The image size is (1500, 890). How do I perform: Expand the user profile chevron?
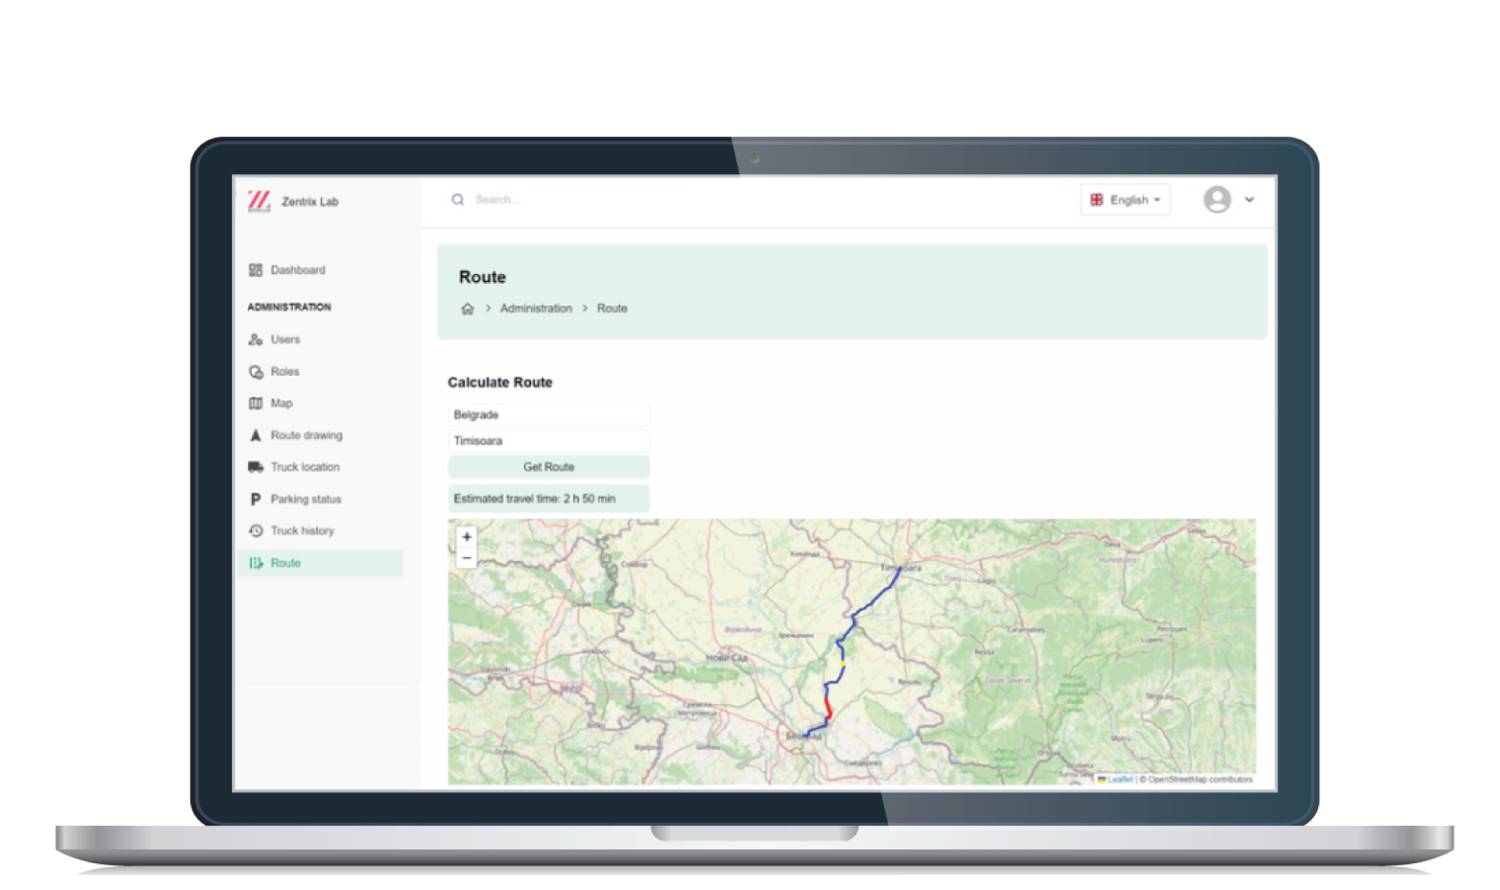[1249, 200]
